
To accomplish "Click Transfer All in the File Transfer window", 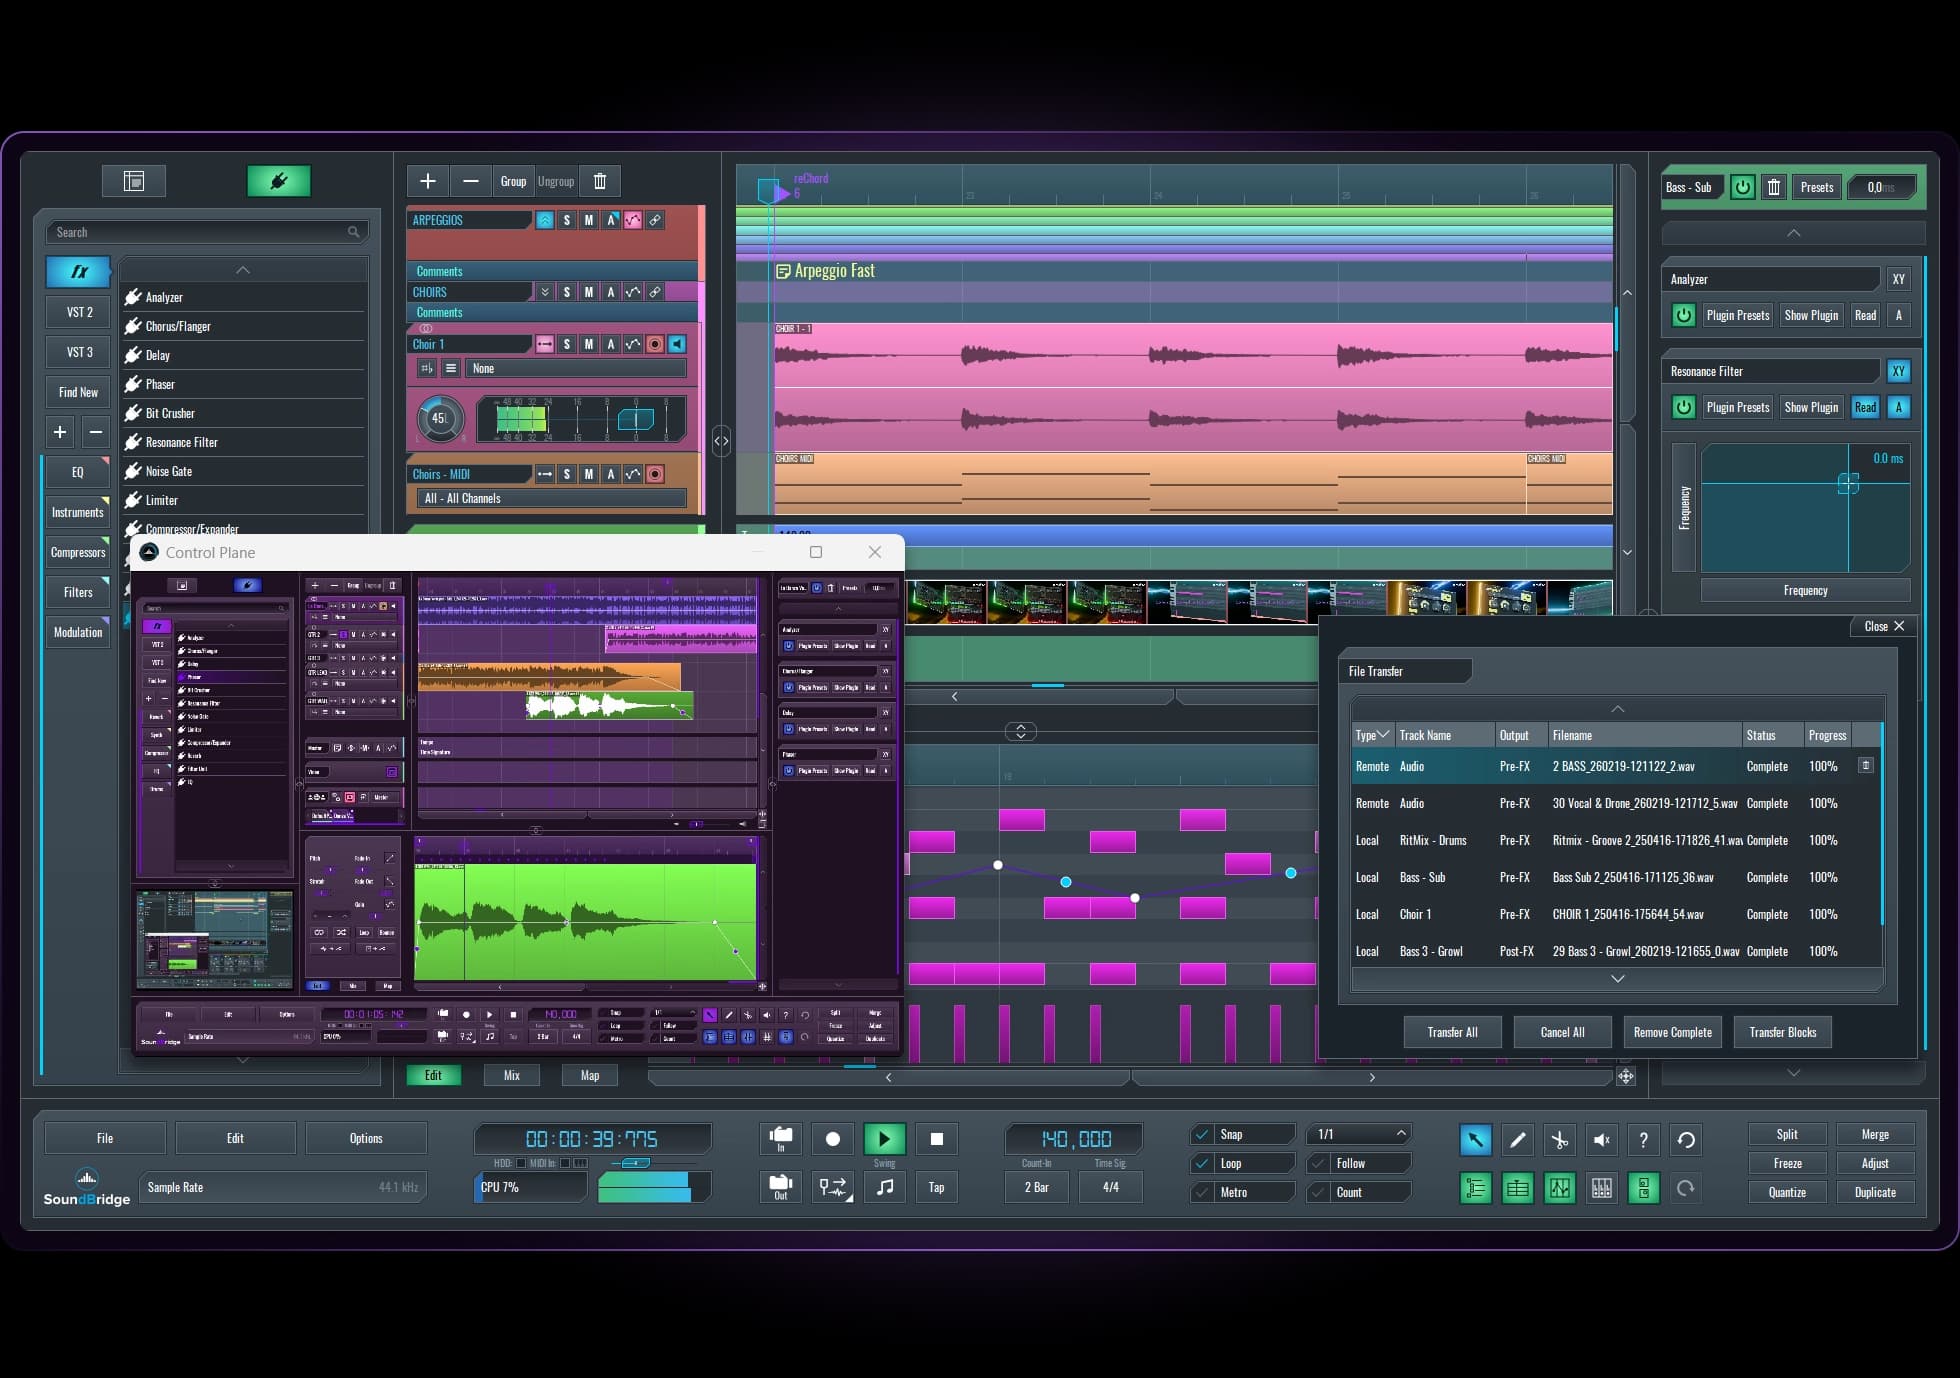I will click(x=1452, y=1031).
